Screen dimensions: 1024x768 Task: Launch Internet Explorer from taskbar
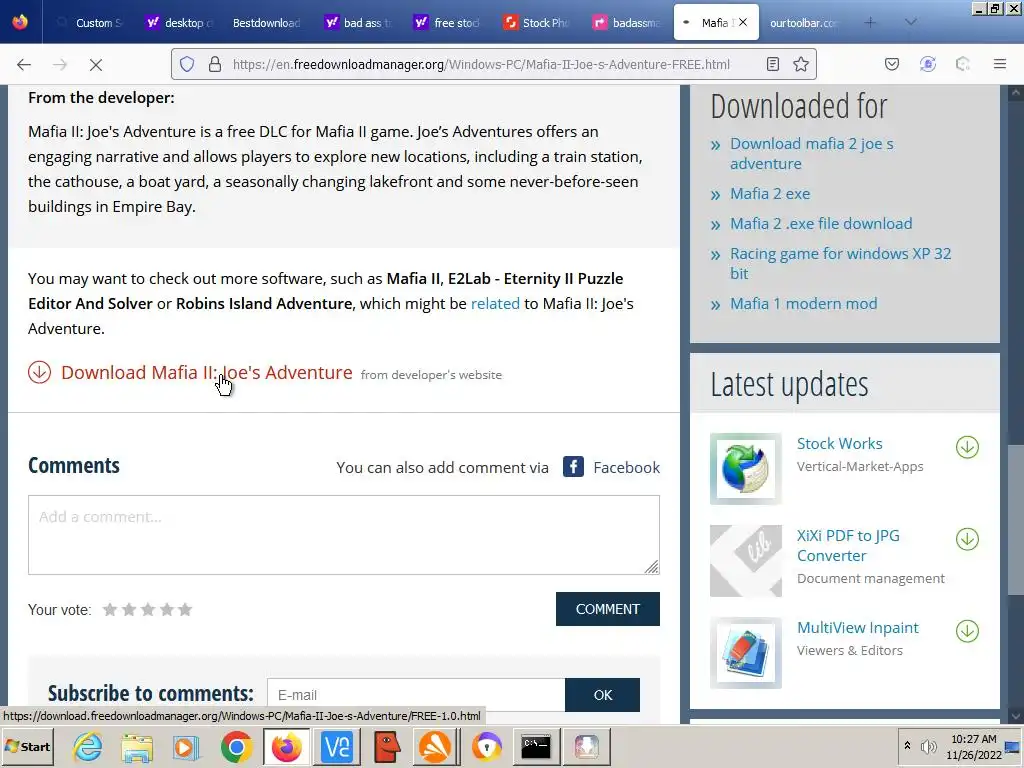click(88, 746)
